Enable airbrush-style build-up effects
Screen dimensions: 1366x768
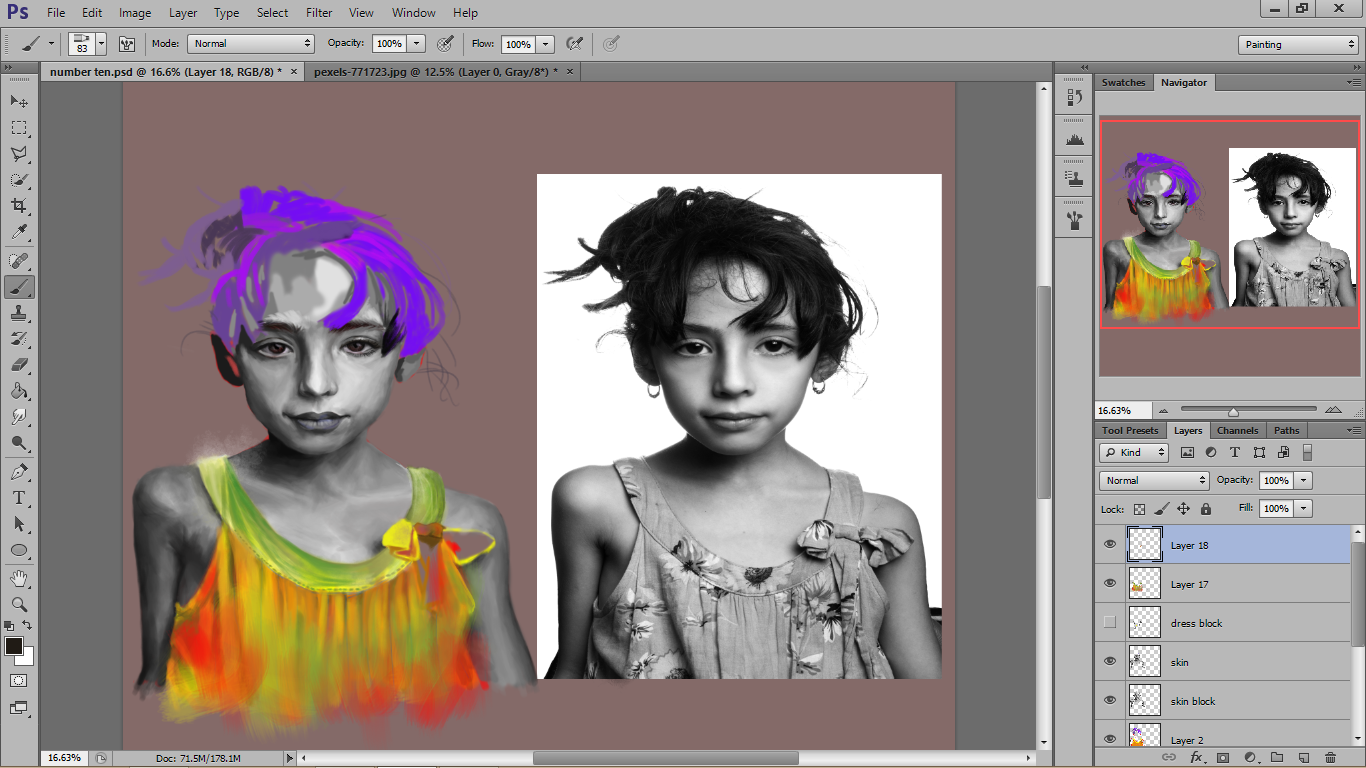574,44
